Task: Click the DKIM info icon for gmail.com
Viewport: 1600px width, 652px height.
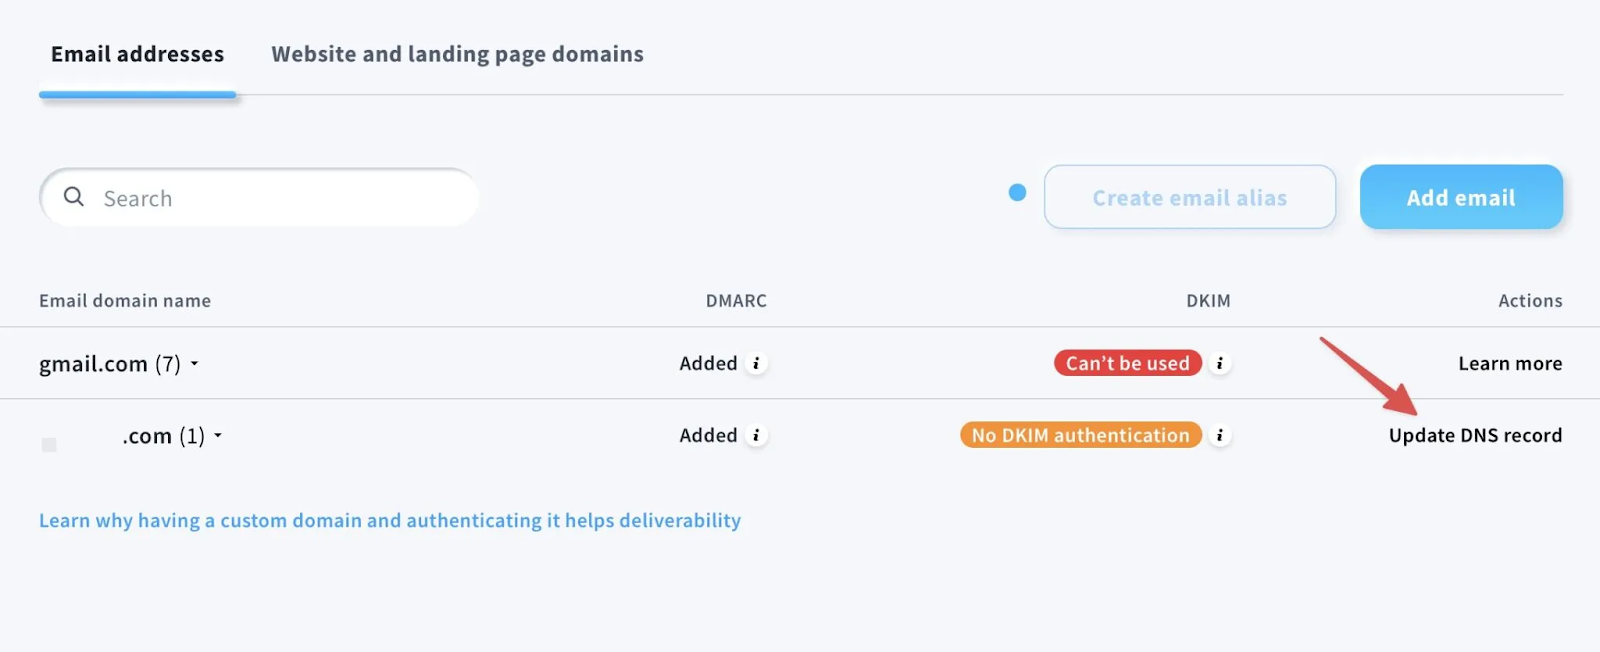Action: pos(1219,364)
